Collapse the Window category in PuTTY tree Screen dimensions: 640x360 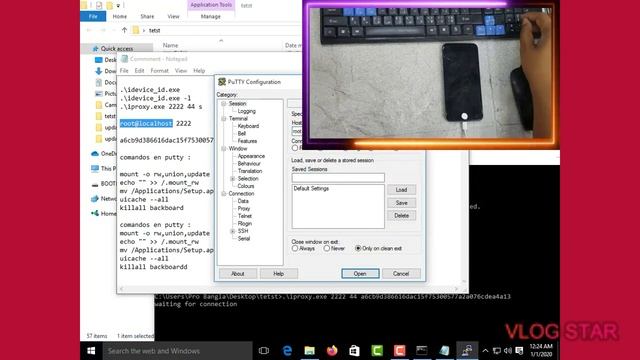click(224, 149)
